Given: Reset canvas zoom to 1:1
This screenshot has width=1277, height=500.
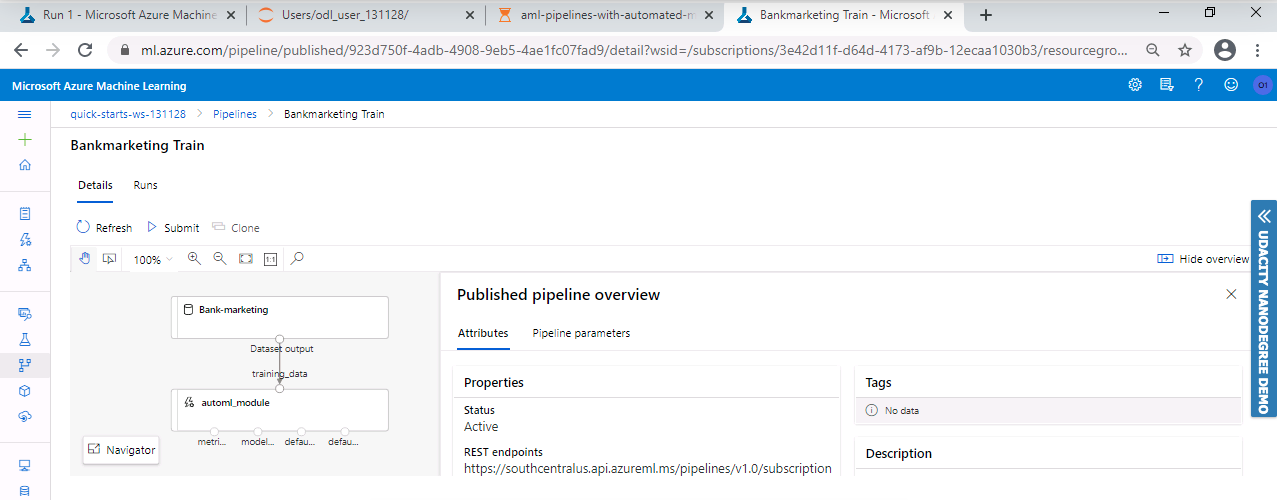Looking at the screenshot, I should 270,259.
